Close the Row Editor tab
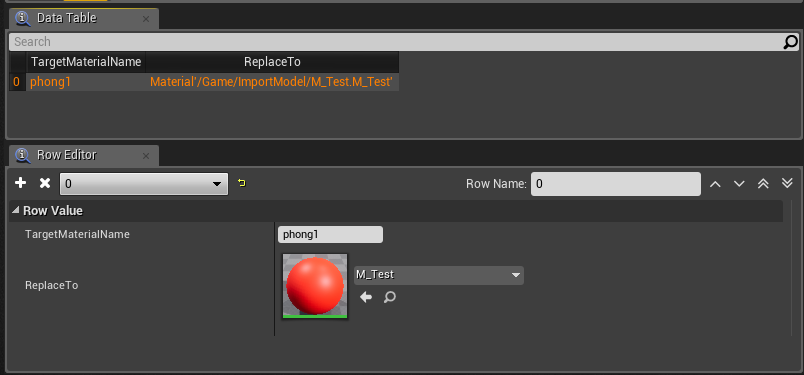Screen dimensions: 804x375 146,155
